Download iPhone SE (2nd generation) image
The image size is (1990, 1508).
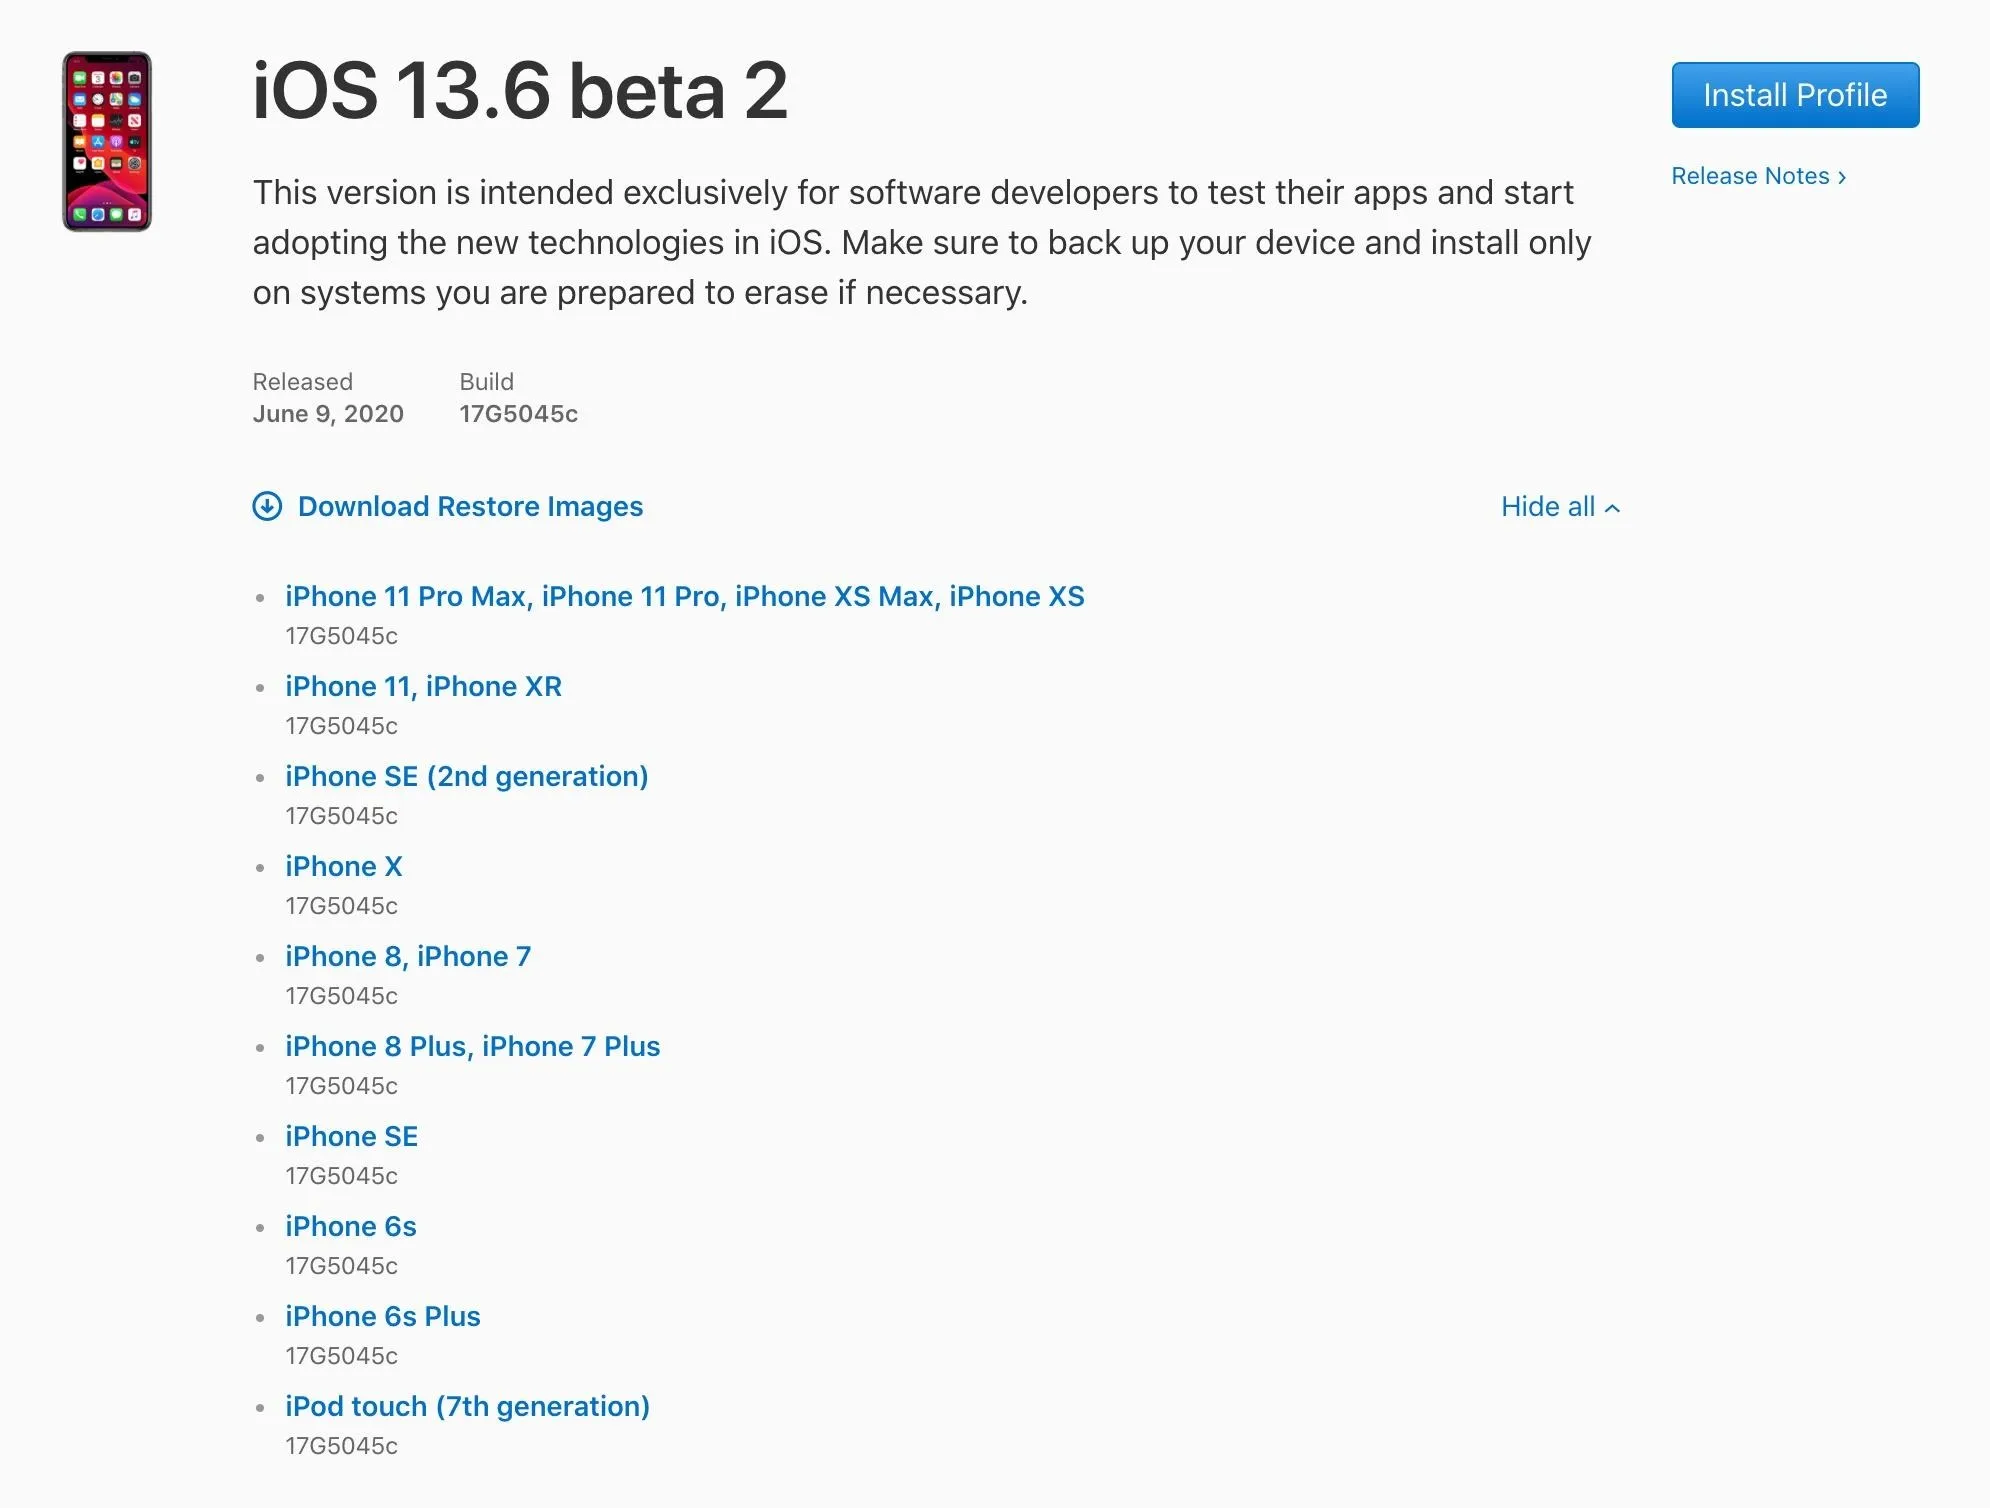click(x=466, y=777)
